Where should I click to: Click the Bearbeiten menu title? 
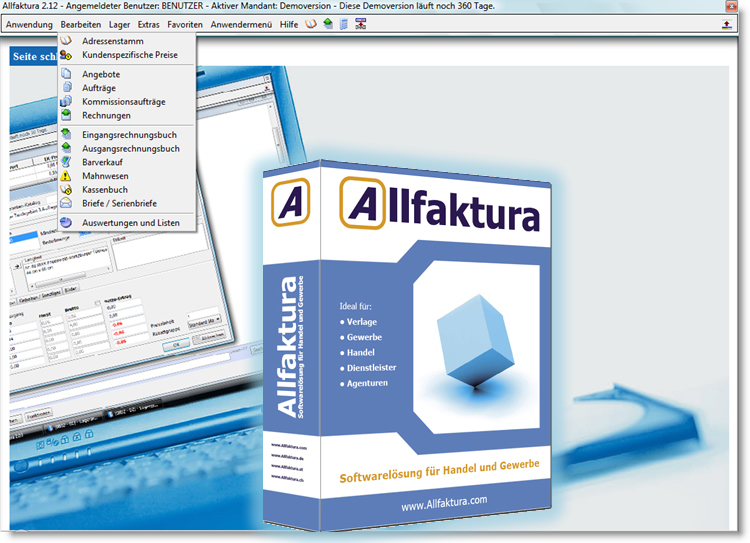coord(81,24)
